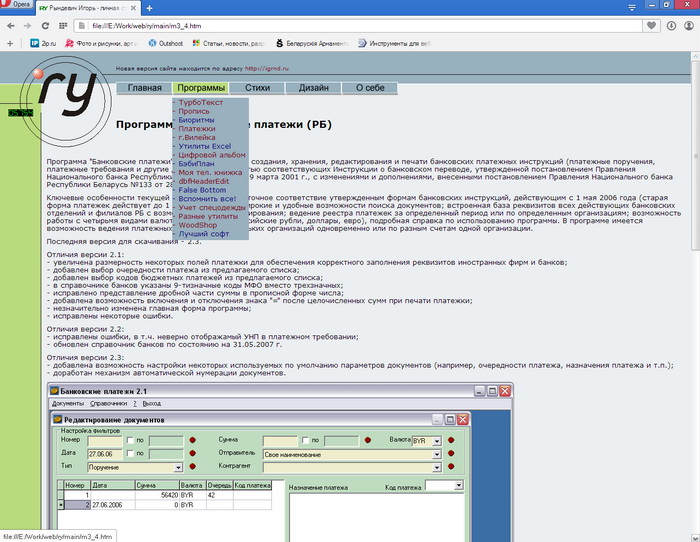Viewport: 700px width, 542px height.
Task: Reload the current page
Action: point(45,26)
